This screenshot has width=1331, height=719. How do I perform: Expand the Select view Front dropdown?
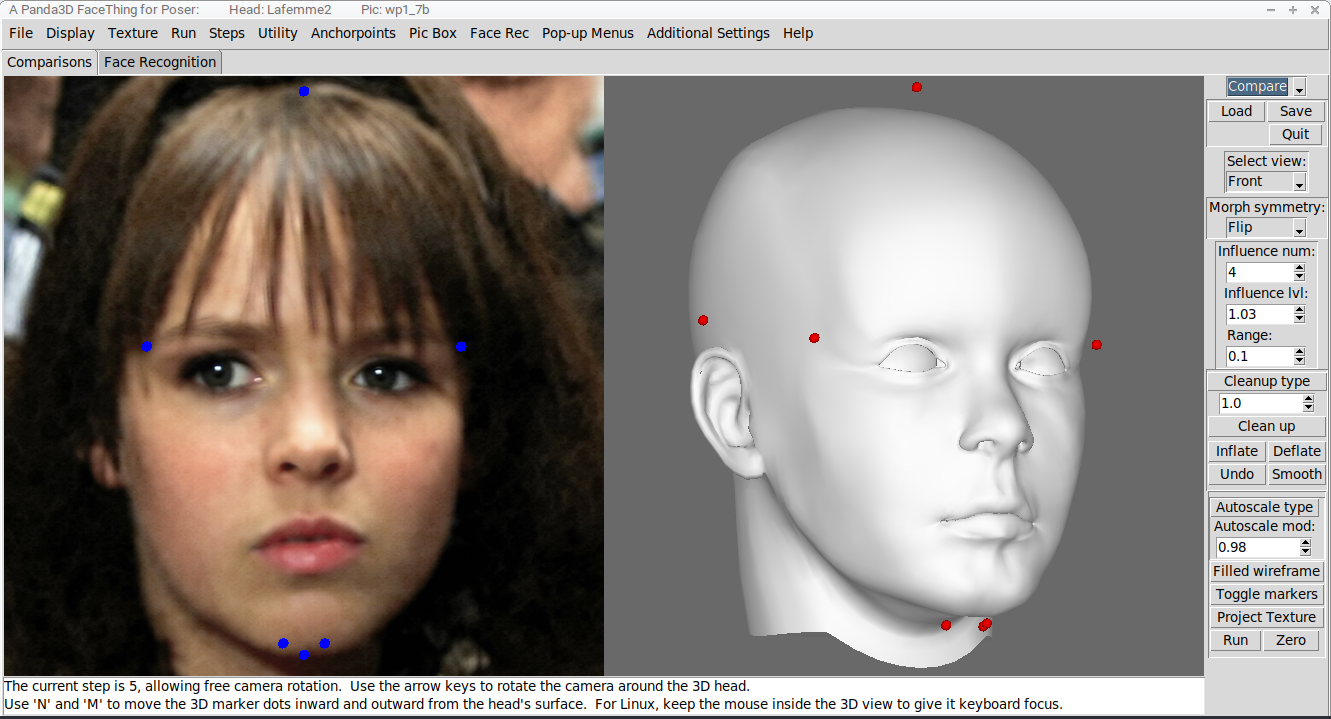click(1299, 182)
